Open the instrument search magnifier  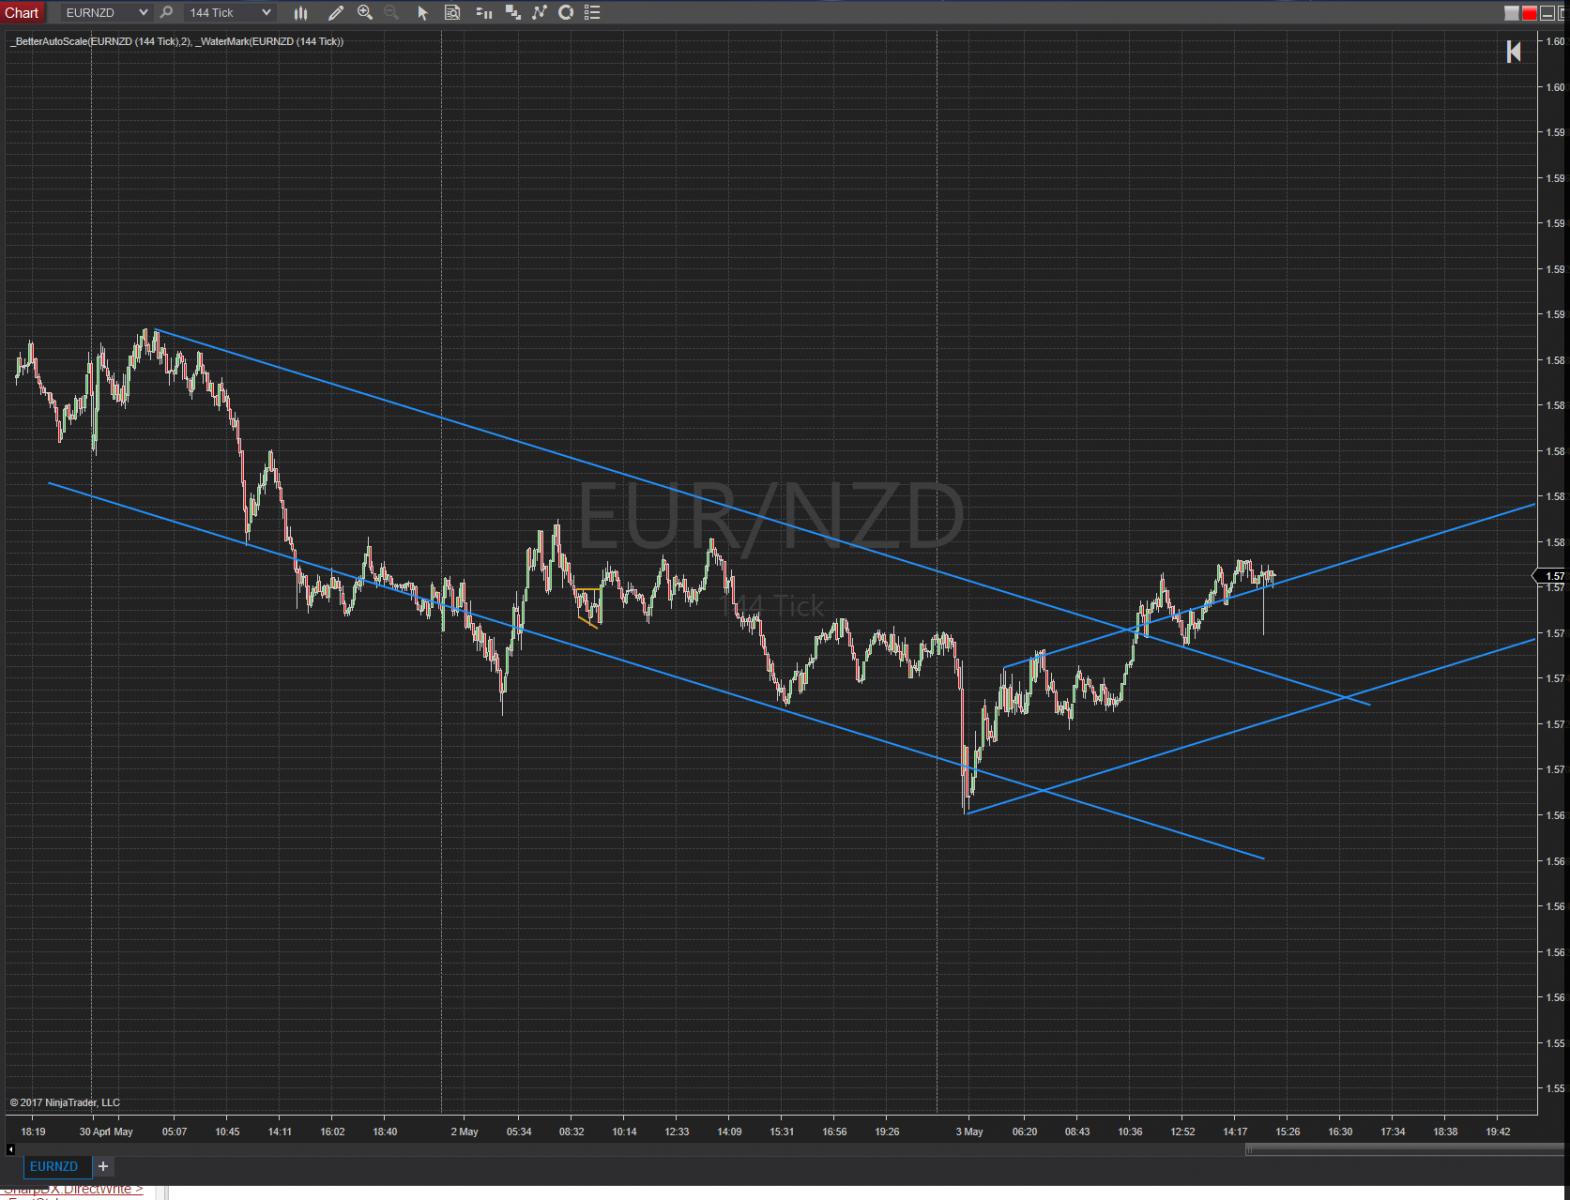[x=166, y=12]
